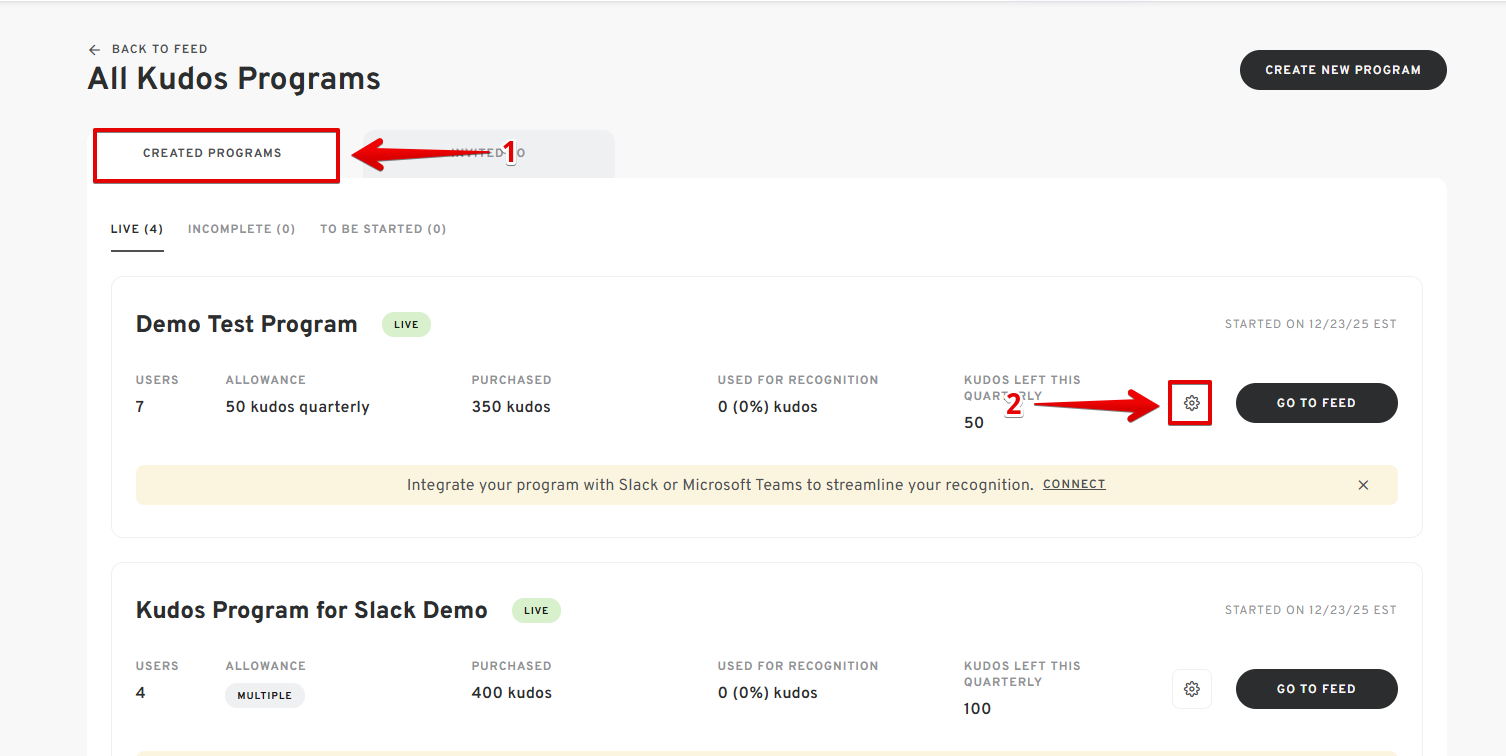
Task: Click the back arrow icon beside Back to Feed
Action: (x=95, y=50)
